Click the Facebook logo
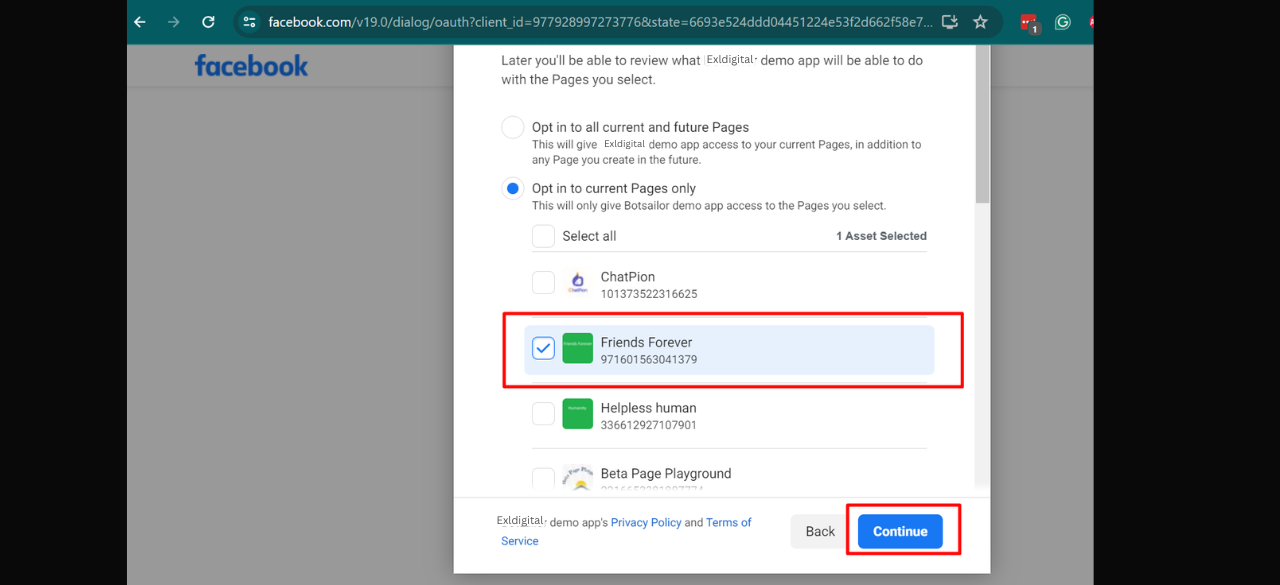 click(251, 66)
